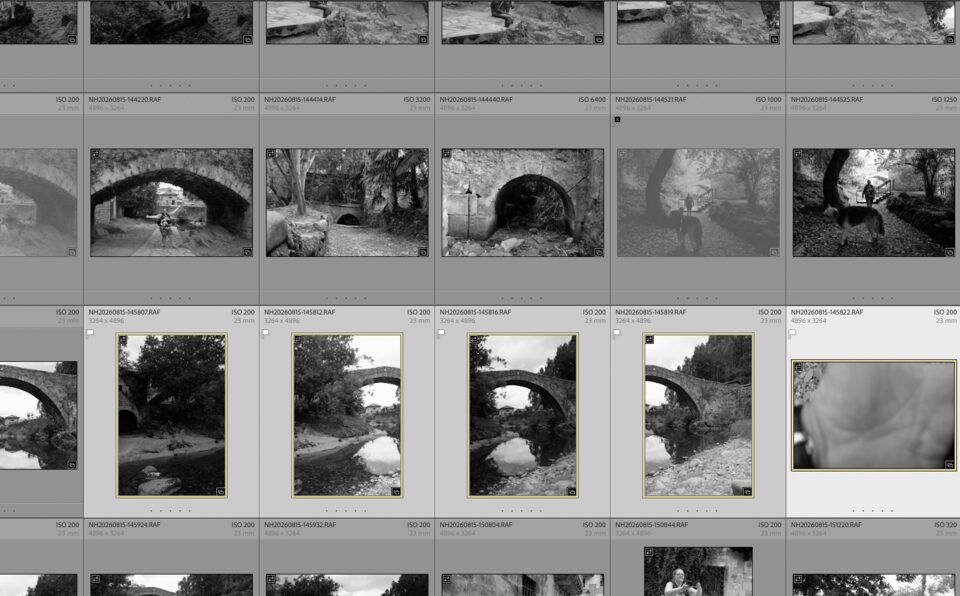Set rating dots under NH20260815-145807.RAF
The image size is (960, 596).
tap(171, 510)
